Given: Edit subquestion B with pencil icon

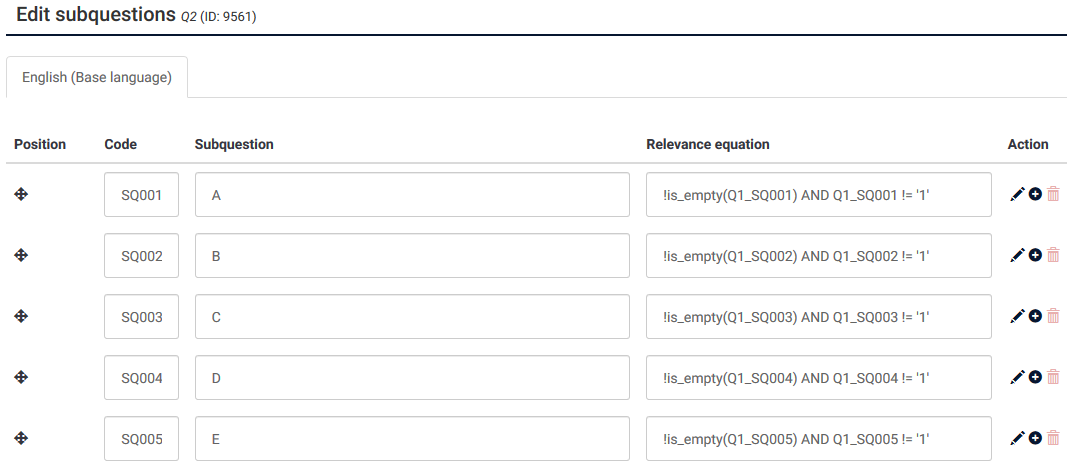Looking at the screenshot, I should point(1017,256).
